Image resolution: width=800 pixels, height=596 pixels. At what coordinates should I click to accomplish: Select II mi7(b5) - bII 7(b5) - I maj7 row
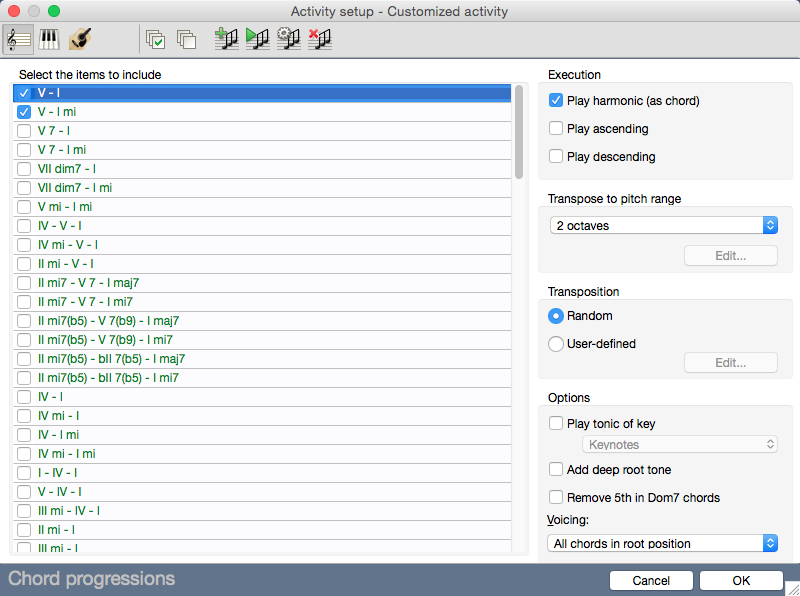click(262, 359)
